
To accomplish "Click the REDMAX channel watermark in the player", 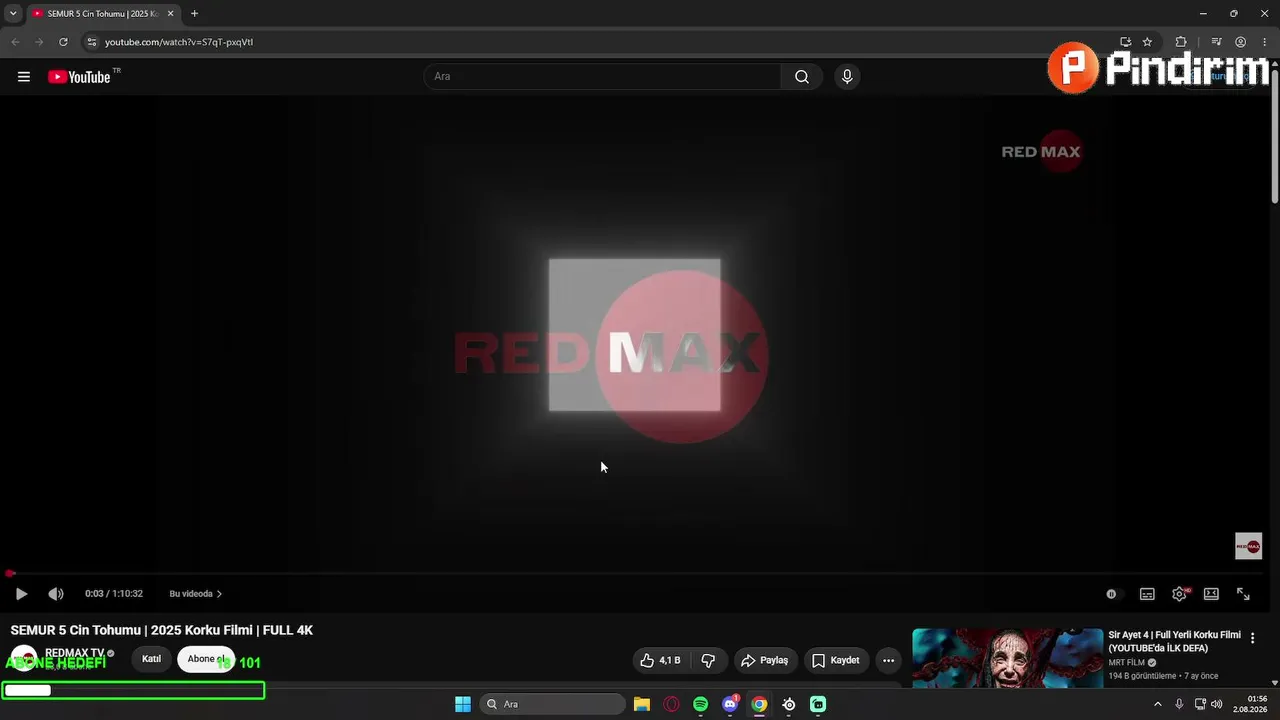I will pyautogui.click(x=1248, y=546).
